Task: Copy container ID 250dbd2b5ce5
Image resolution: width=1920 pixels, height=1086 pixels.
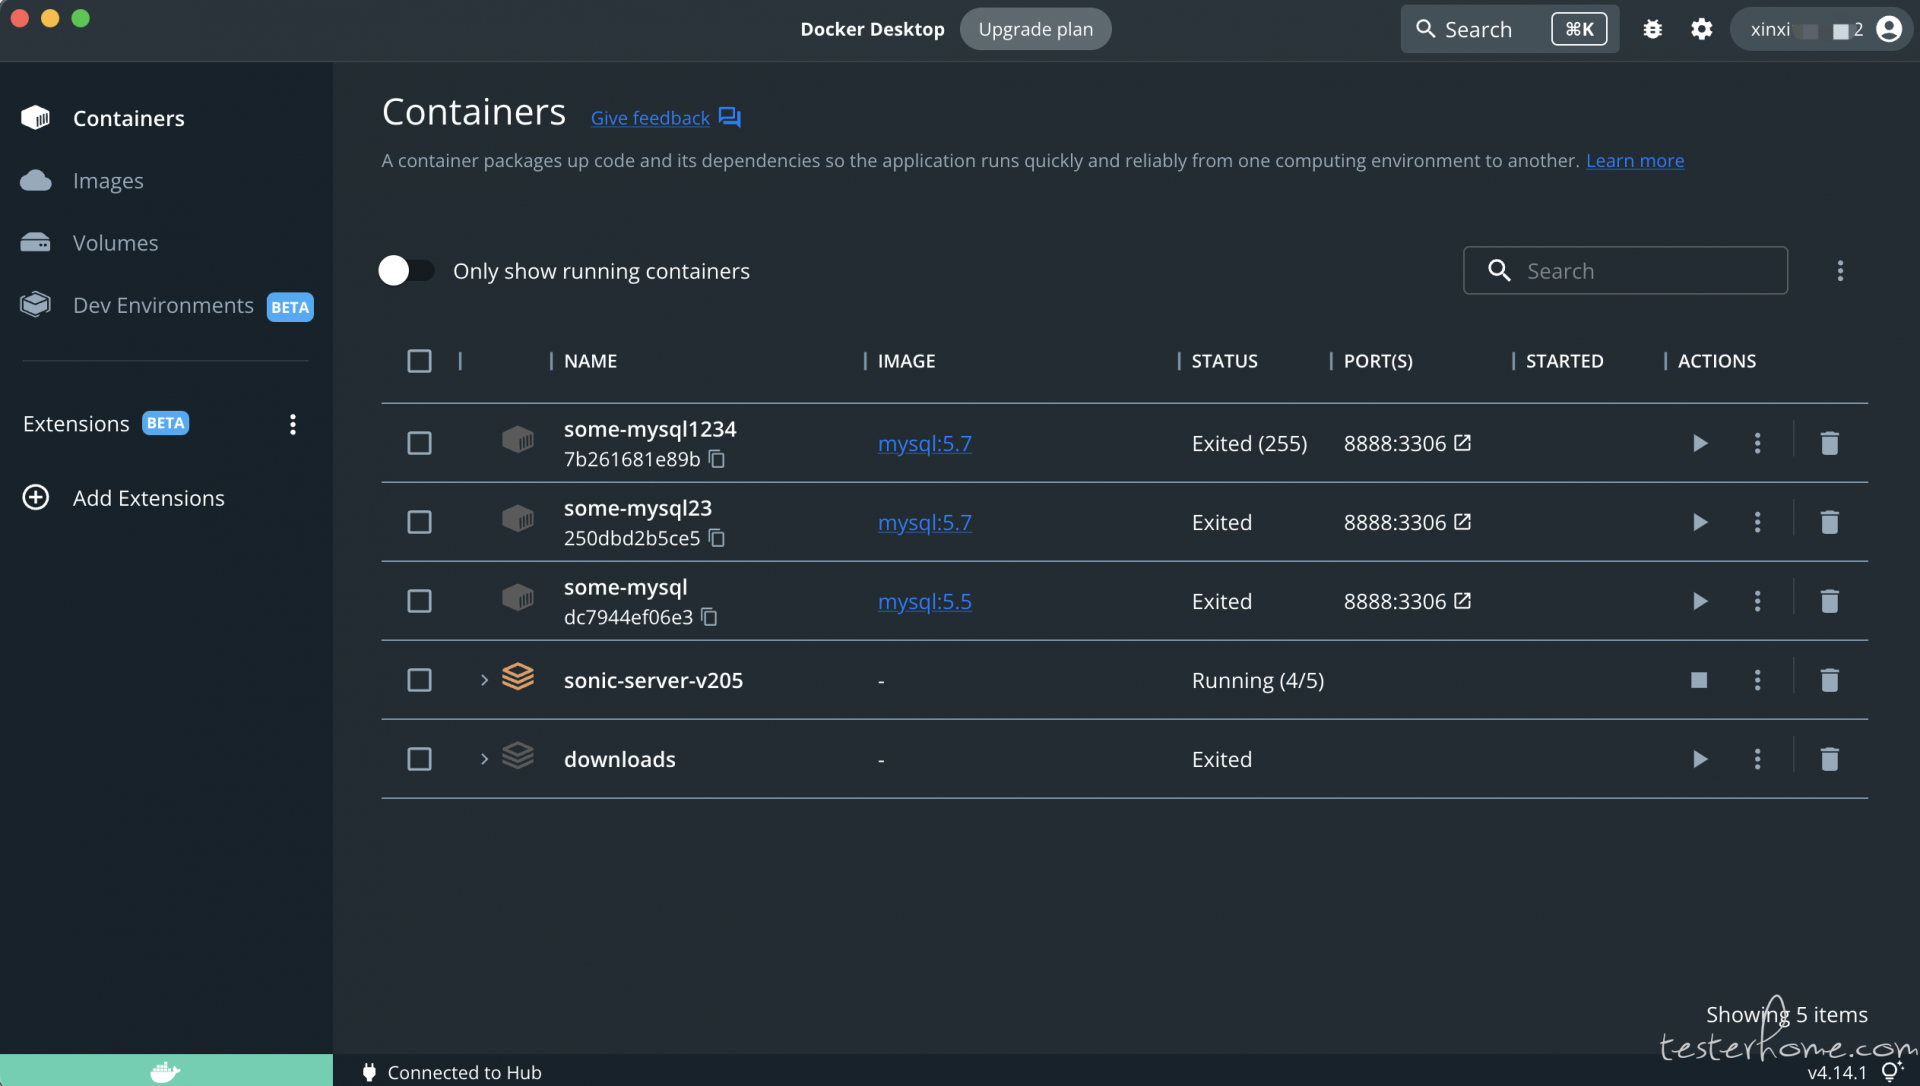Action: (x=717, y=538)
